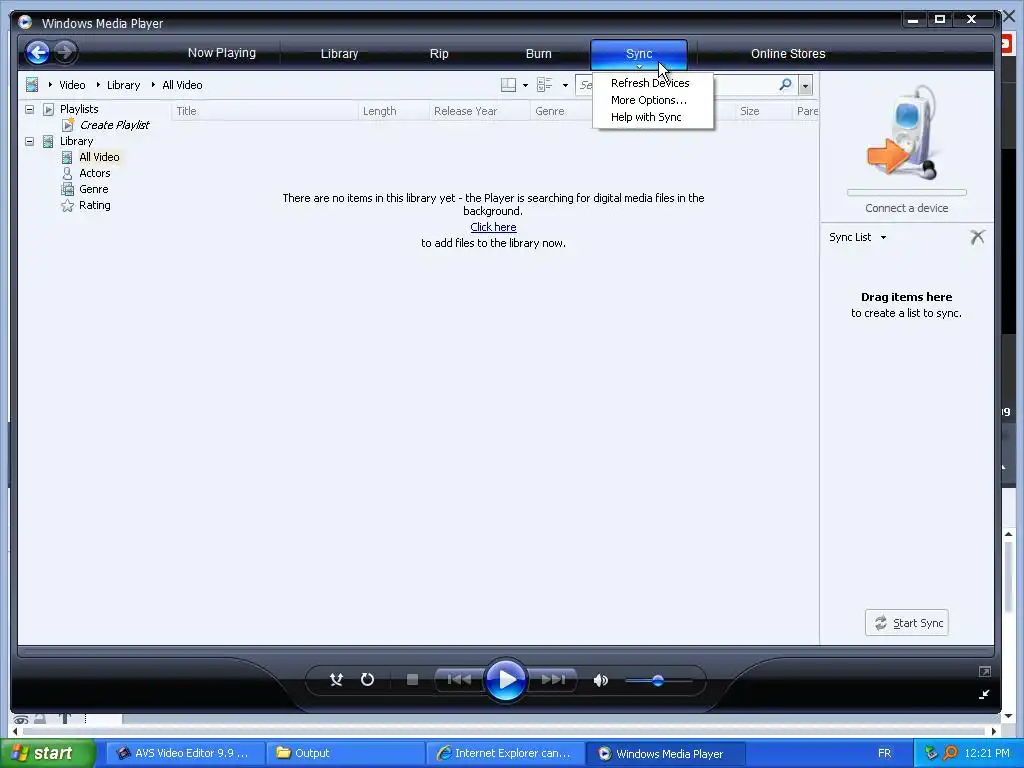Open the layout options dropdown arrow
Screen dimensions: 1024x768
click(525, 85)
